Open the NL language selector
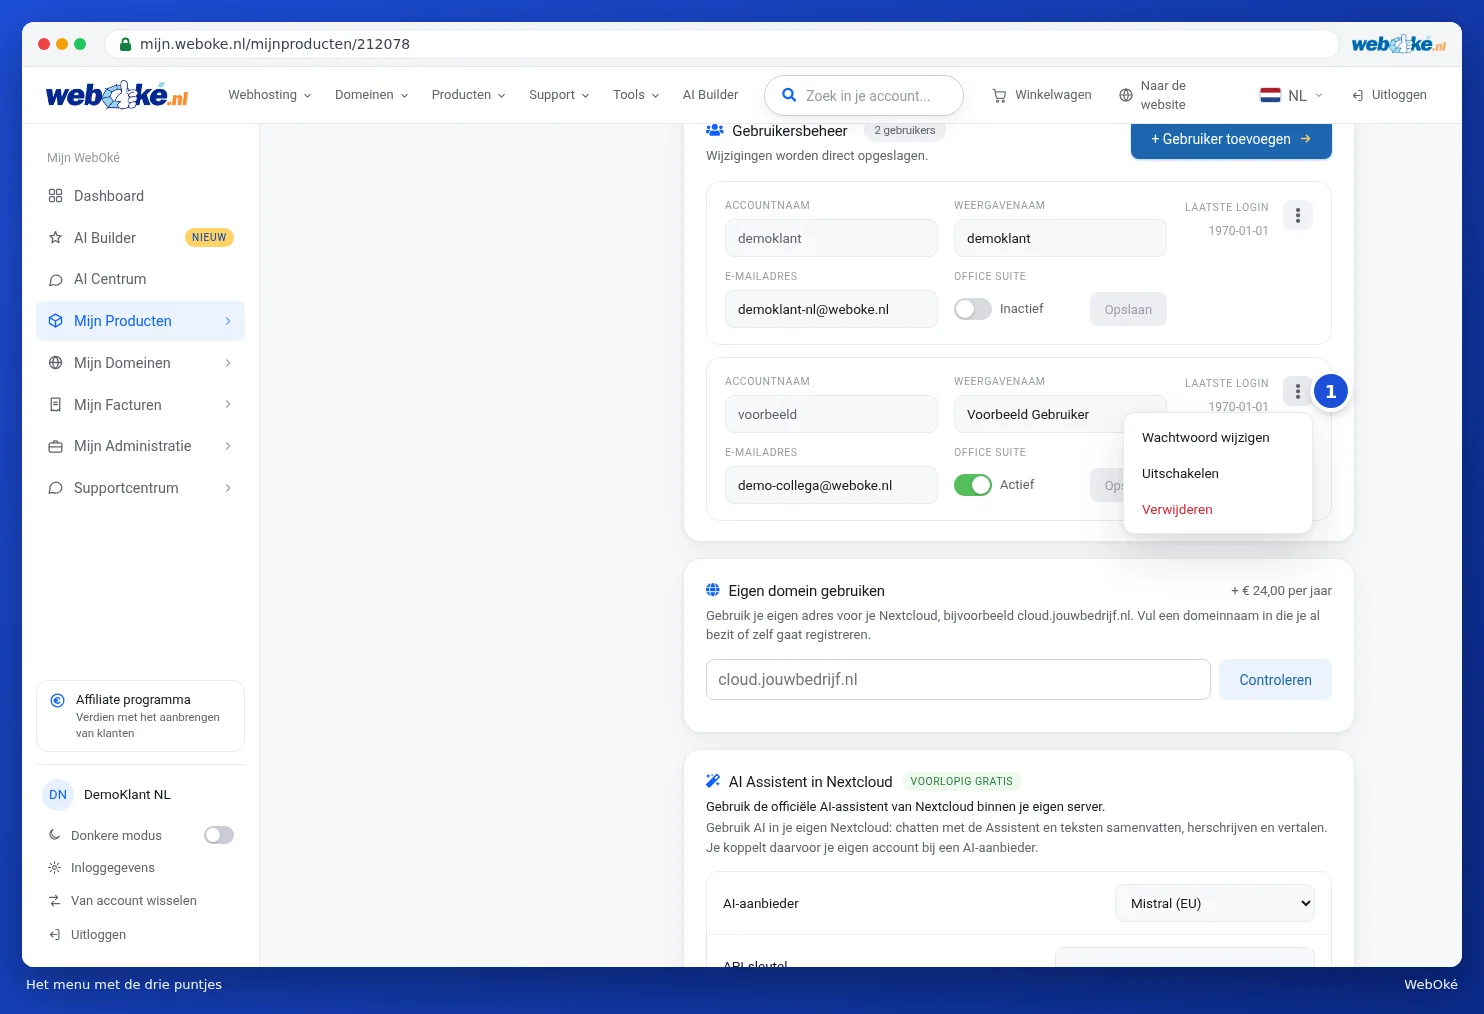 [1291, 95]
